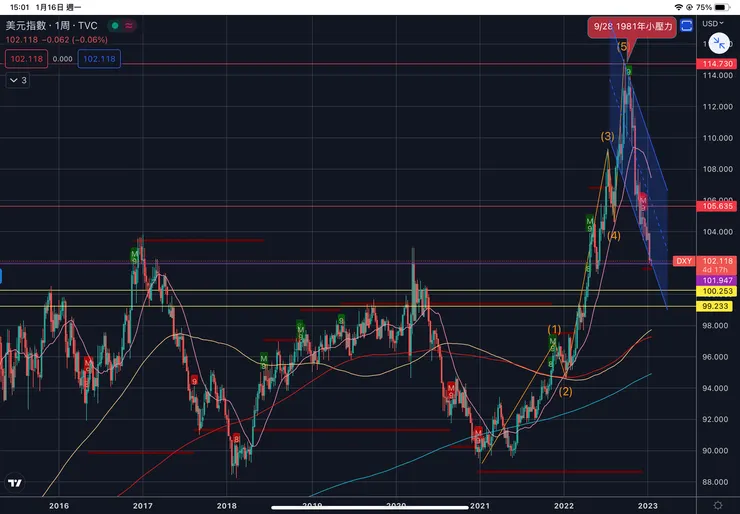Tap the white collapse arrows circle button
This screenshot has height=514, width=740.
(719, 43)
